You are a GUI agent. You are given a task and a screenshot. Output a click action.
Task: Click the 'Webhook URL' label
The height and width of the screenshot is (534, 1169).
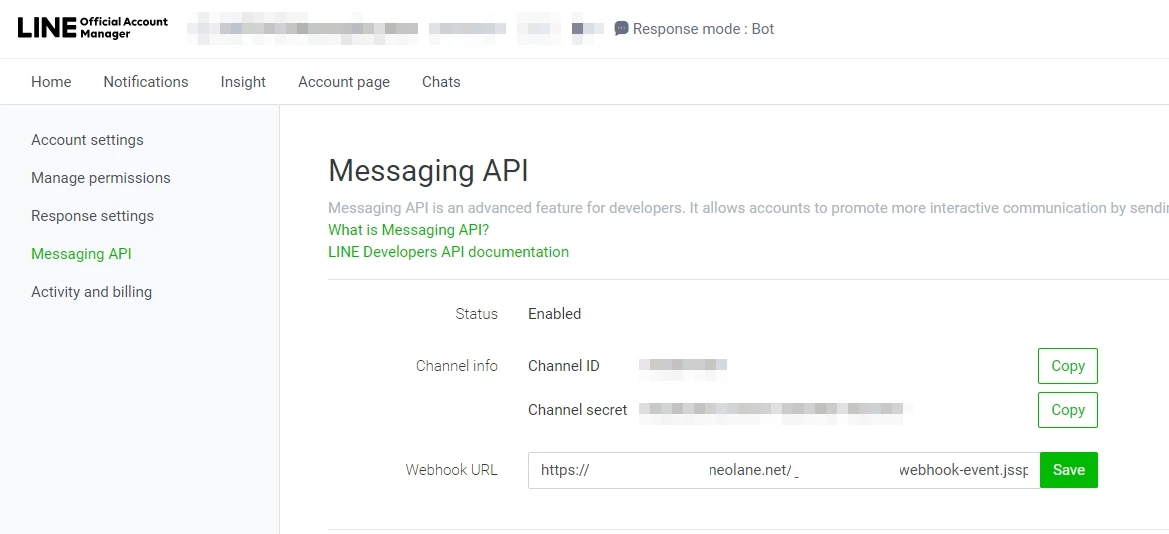click(x=452, y=470)
